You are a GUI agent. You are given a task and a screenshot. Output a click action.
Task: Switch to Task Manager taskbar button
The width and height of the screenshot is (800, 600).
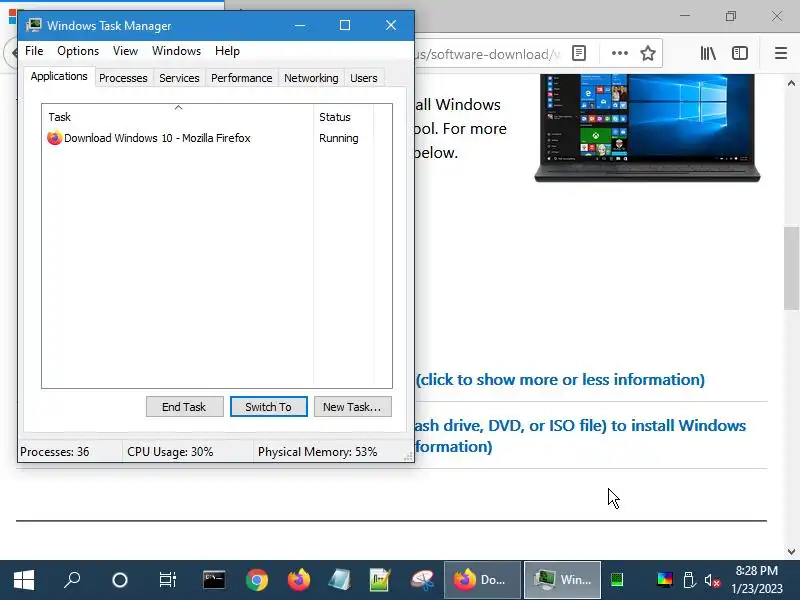[x=562, y=580]
